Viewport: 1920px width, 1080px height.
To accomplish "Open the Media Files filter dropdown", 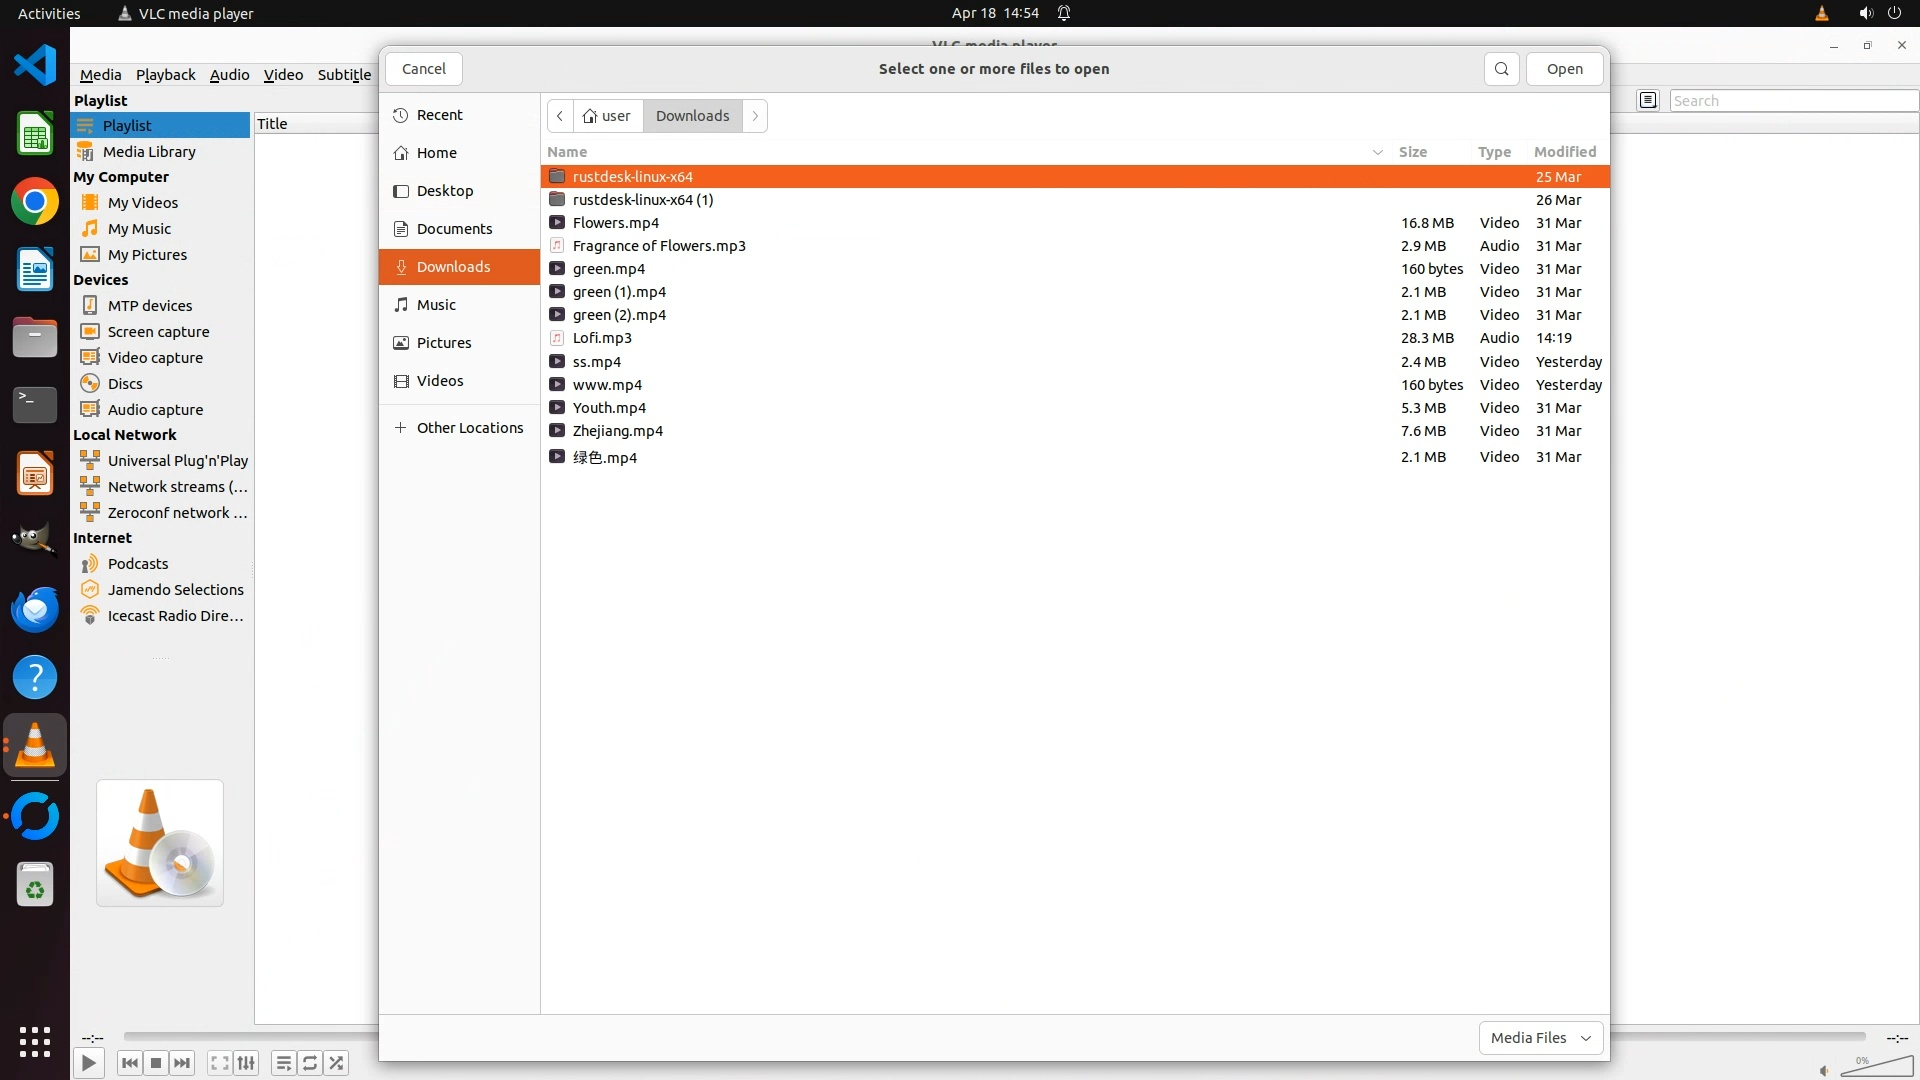I will pyautogui.click(x=1540, y=1038).
